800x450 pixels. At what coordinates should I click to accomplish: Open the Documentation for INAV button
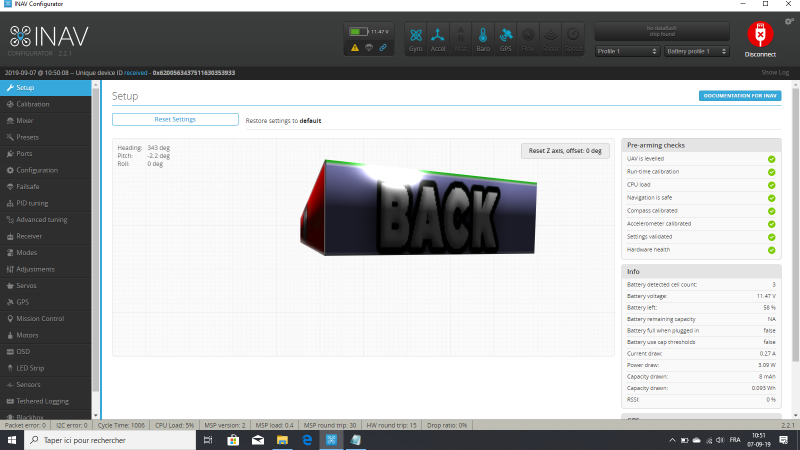[740, 95]
